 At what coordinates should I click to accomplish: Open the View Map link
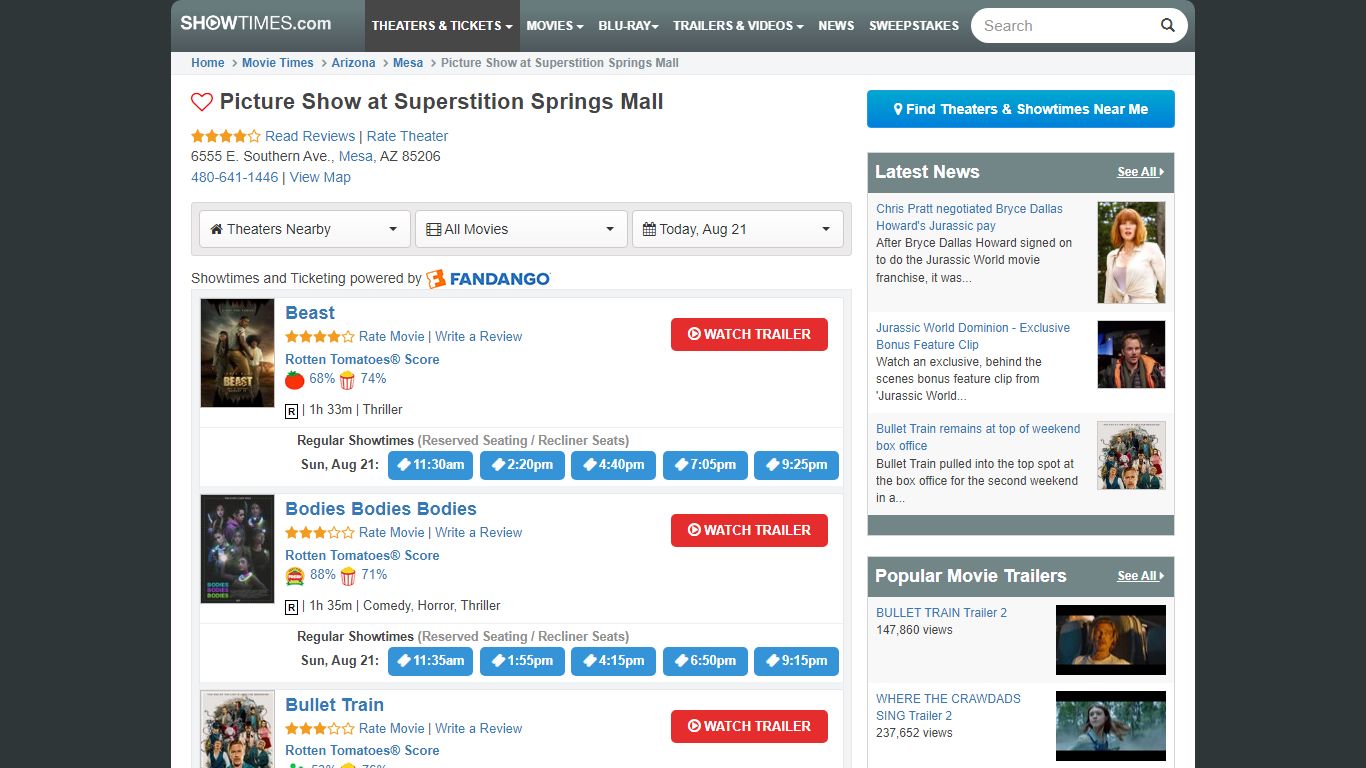pyautogui.click(x=320, y=177)
